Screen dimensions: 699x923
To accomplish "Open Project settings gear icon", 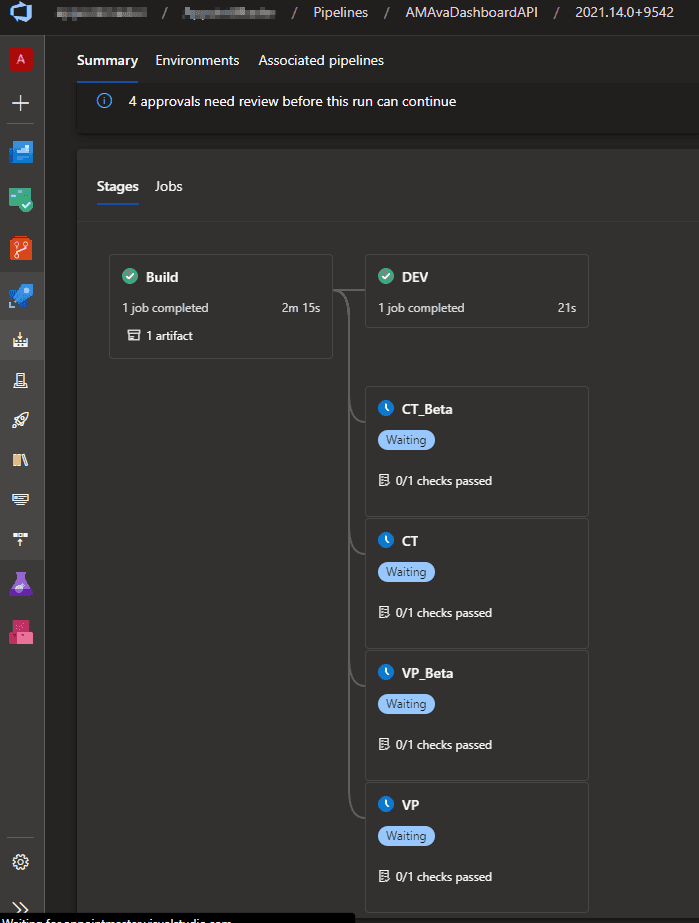I will click(21, 862).
